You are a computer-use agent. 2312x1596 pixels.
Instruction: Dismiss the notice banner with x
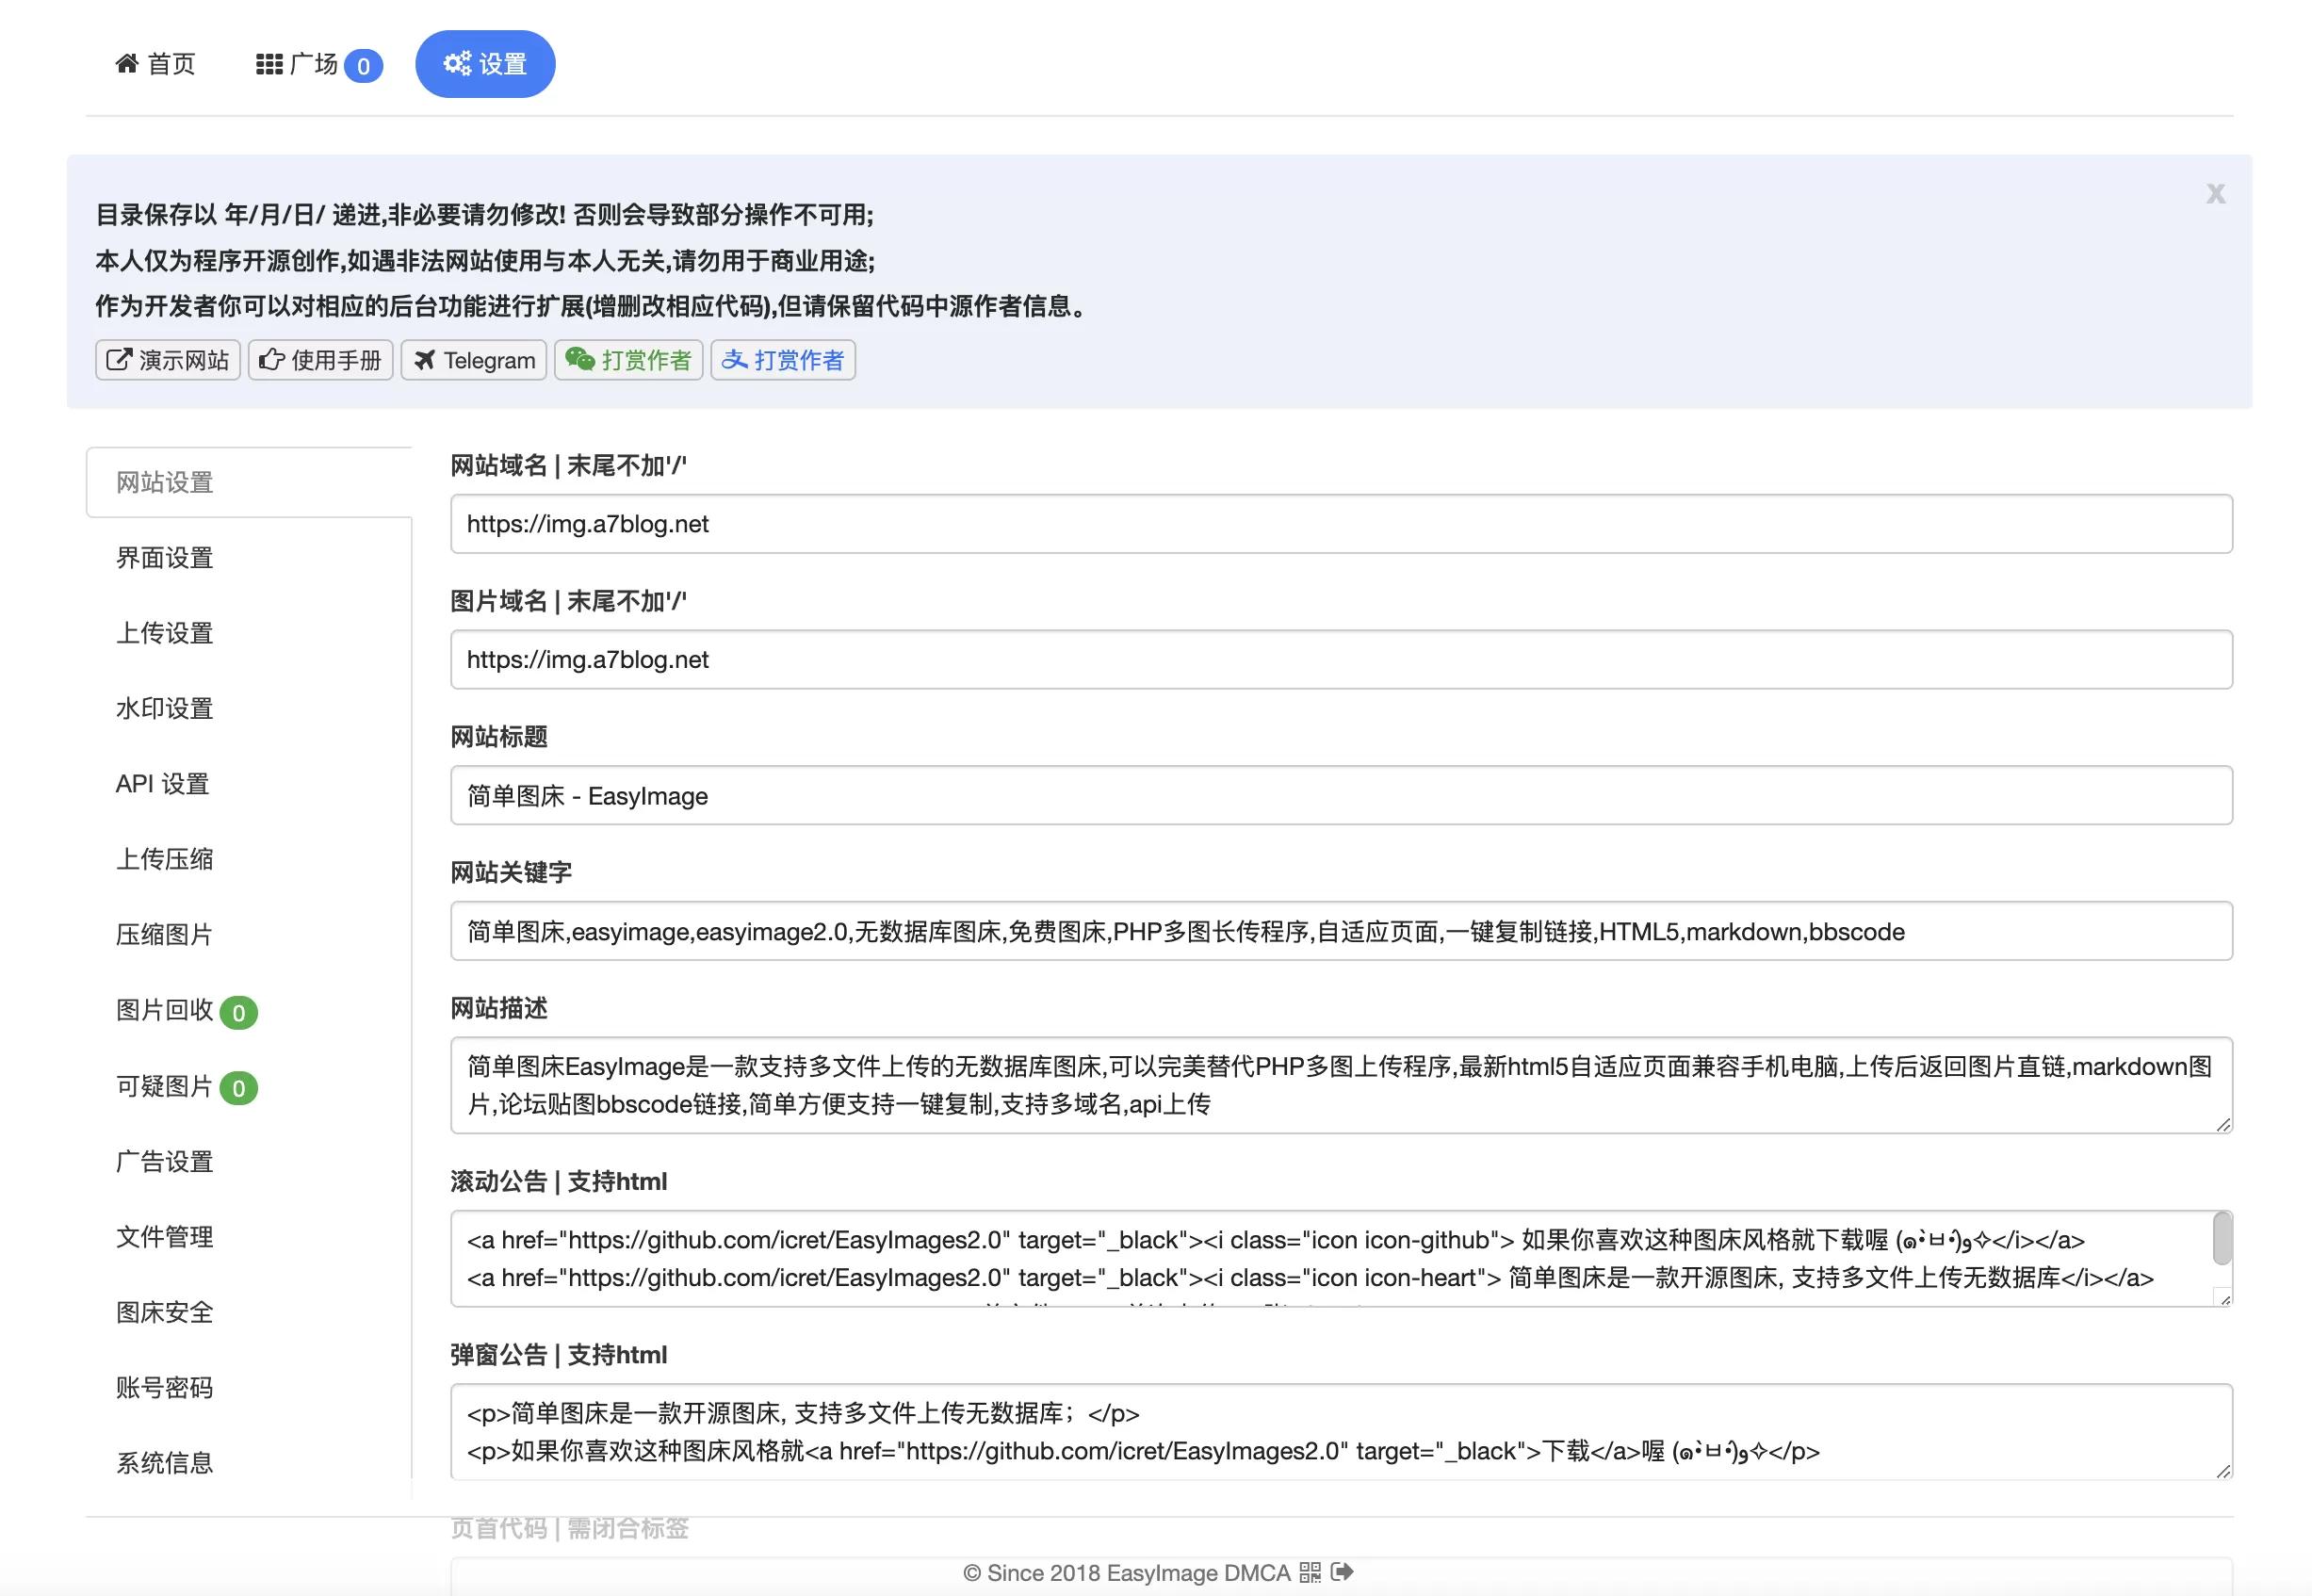(x=2216, y=194)
